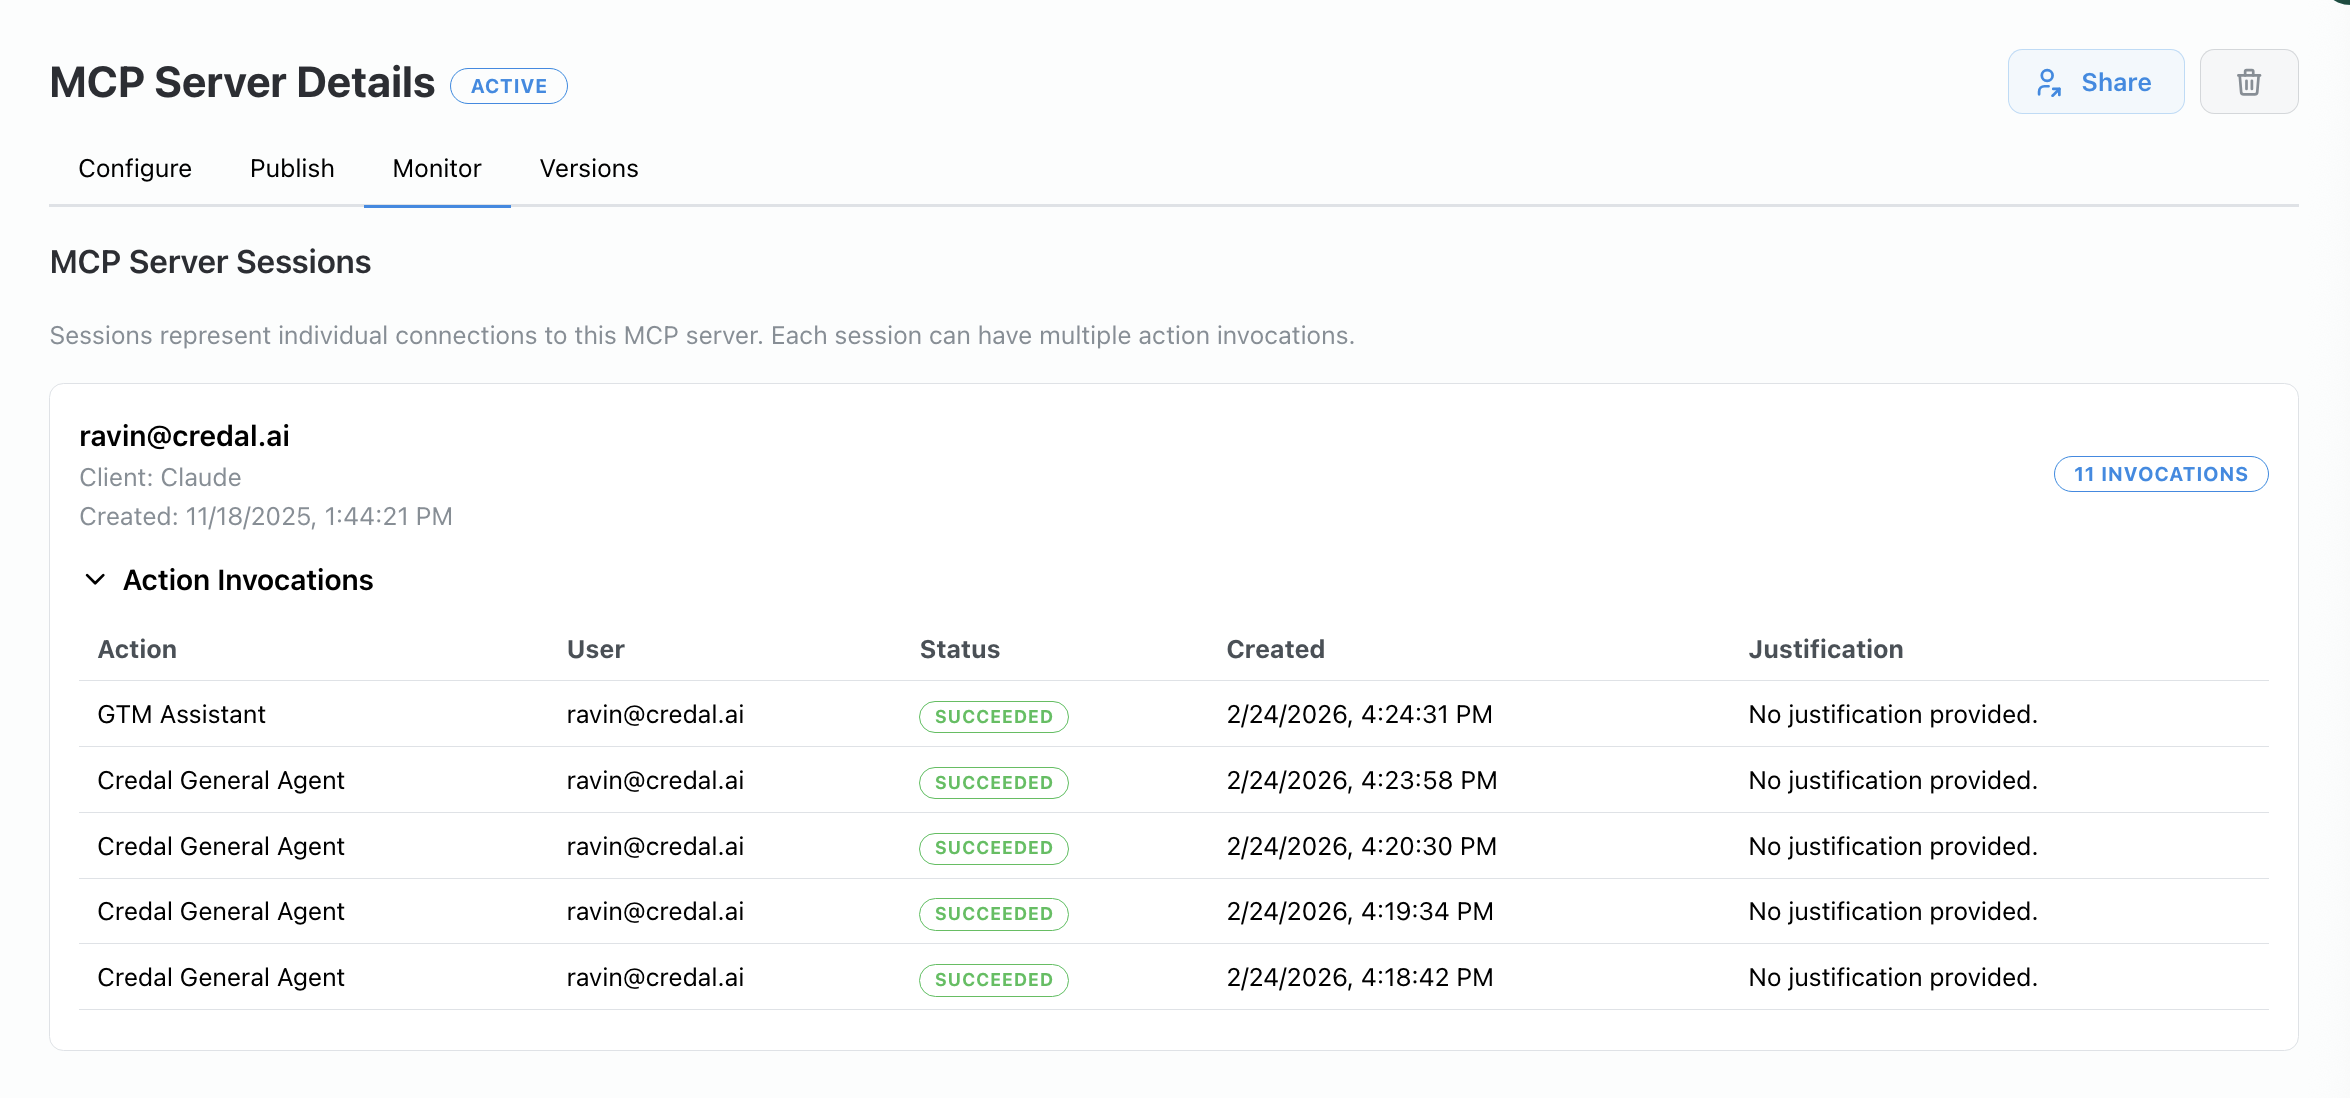Go to the Versions tab
The image size is (2350, 1098).
(589, 169)
